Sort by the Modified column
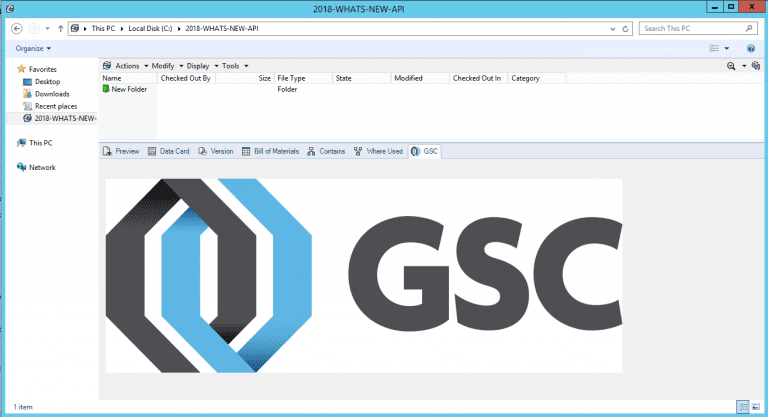768x417 pixels. [x=420, y=78]
